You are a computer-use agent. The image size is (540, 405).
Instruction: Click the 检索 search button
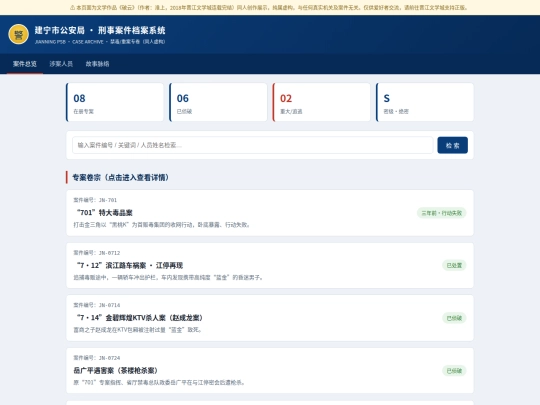pos(453,145)
